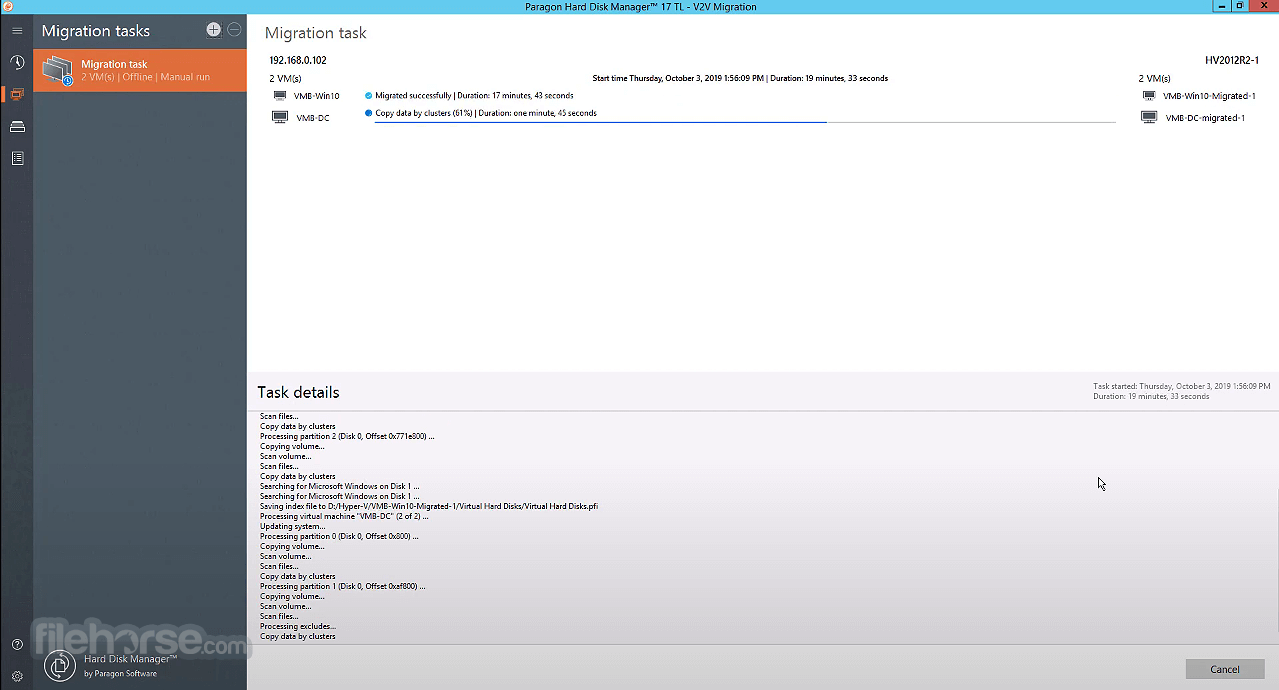
Task: Select the VMB-Win10 source VM name
Action: 317,96
